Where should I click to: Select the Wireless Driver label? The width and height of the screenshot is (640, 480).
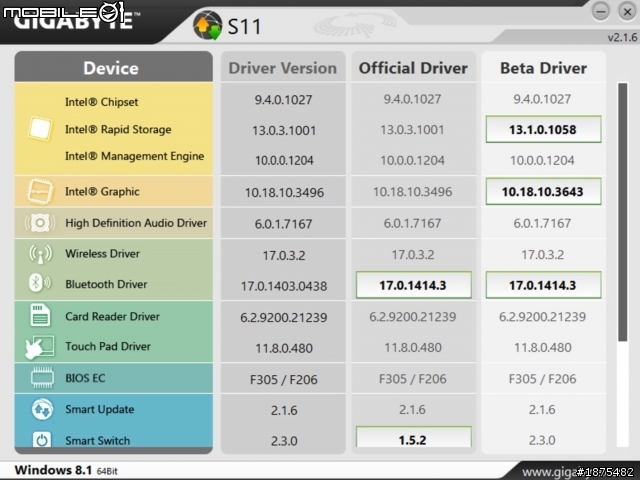click(x=102, y=253)
